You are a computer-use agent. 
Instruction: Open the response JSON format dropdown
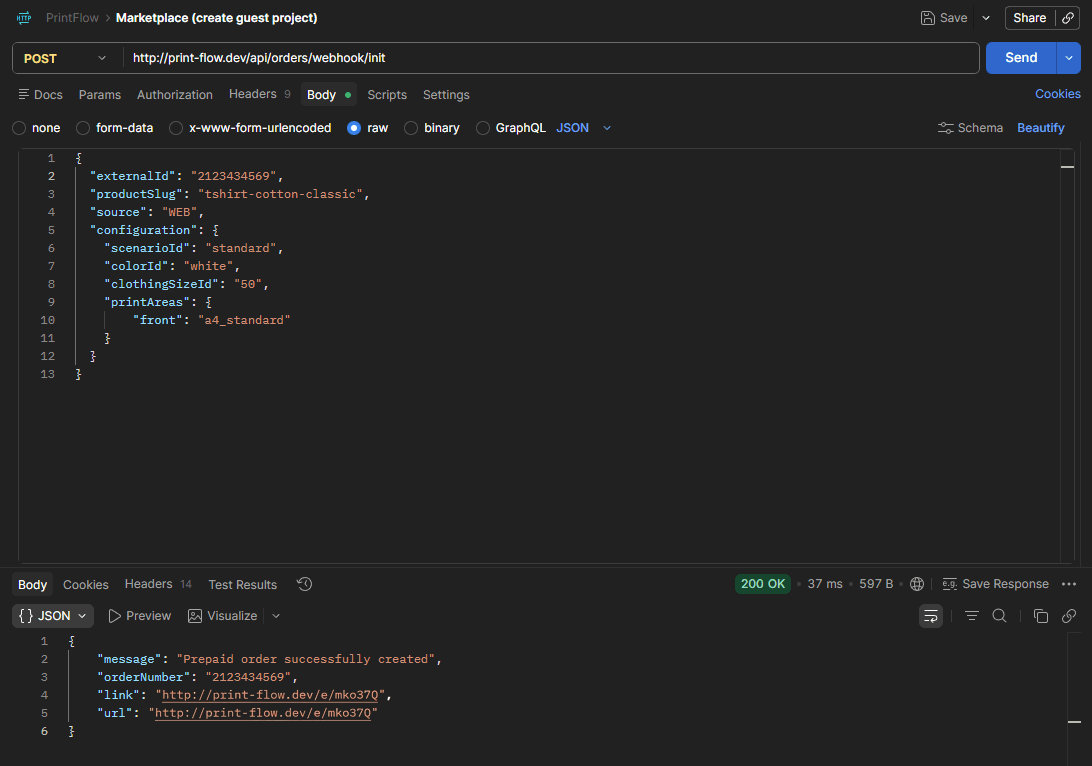pyautogui.click(x=53, y=616)
